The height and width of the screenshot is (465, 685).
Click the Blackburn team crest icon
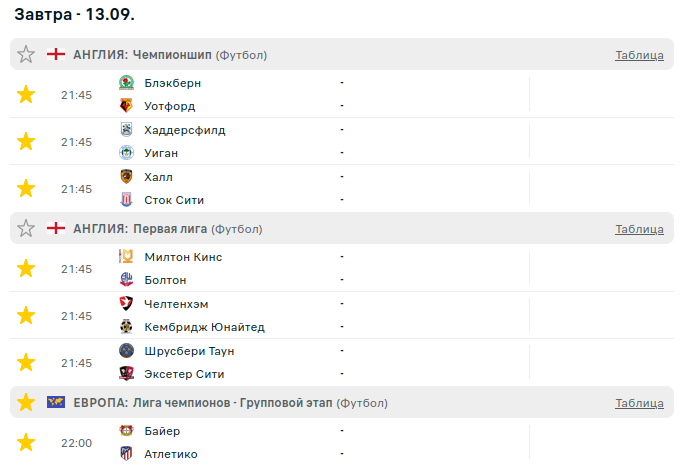tap(127, 83)
